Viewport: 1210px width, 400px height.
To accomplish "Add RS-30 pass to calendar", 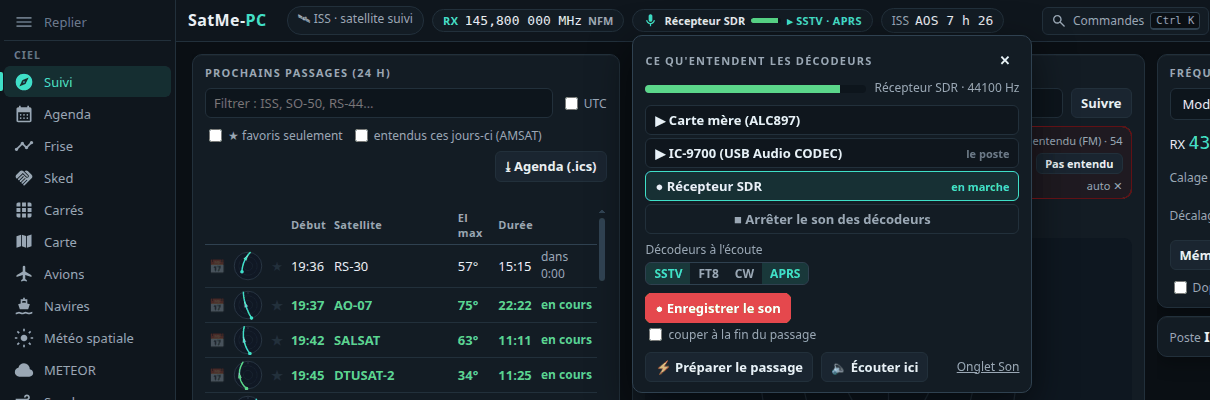I will pos(217,266).
